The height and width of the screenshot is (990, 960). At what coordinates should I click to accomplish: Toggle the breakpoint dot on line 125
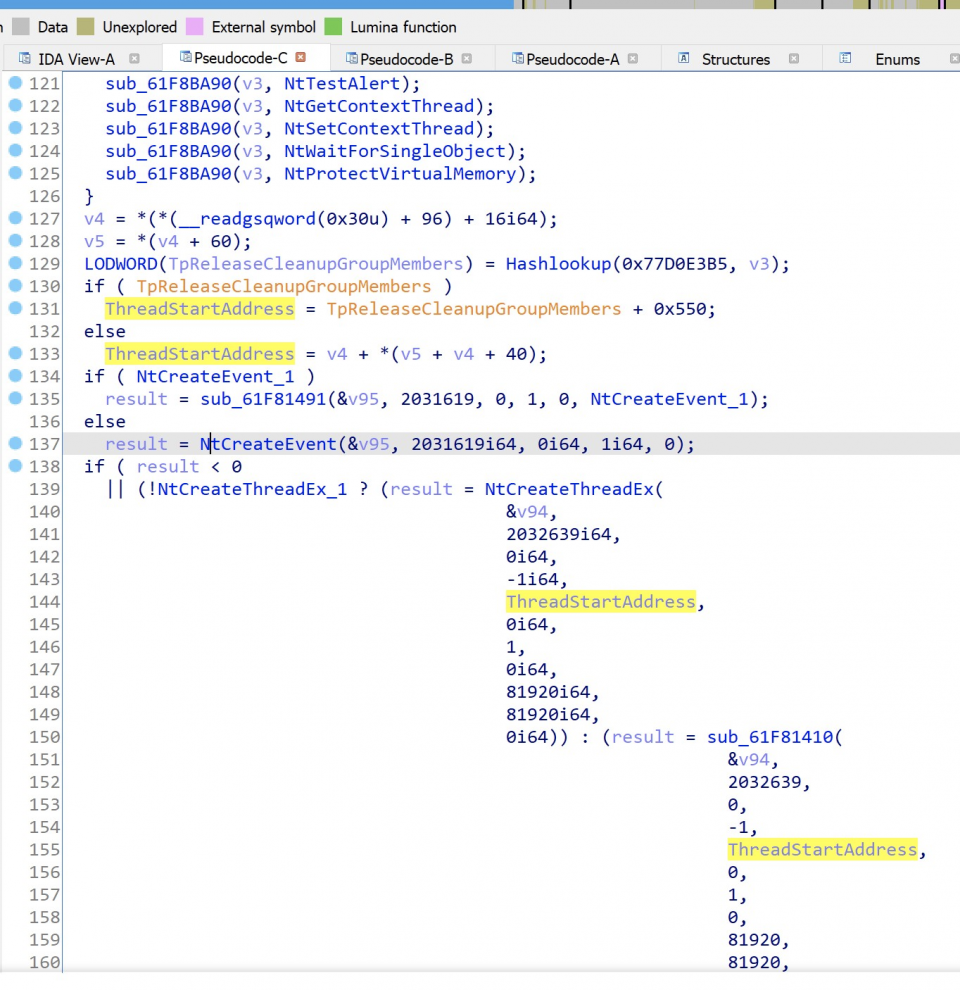[x=15, y=173]
